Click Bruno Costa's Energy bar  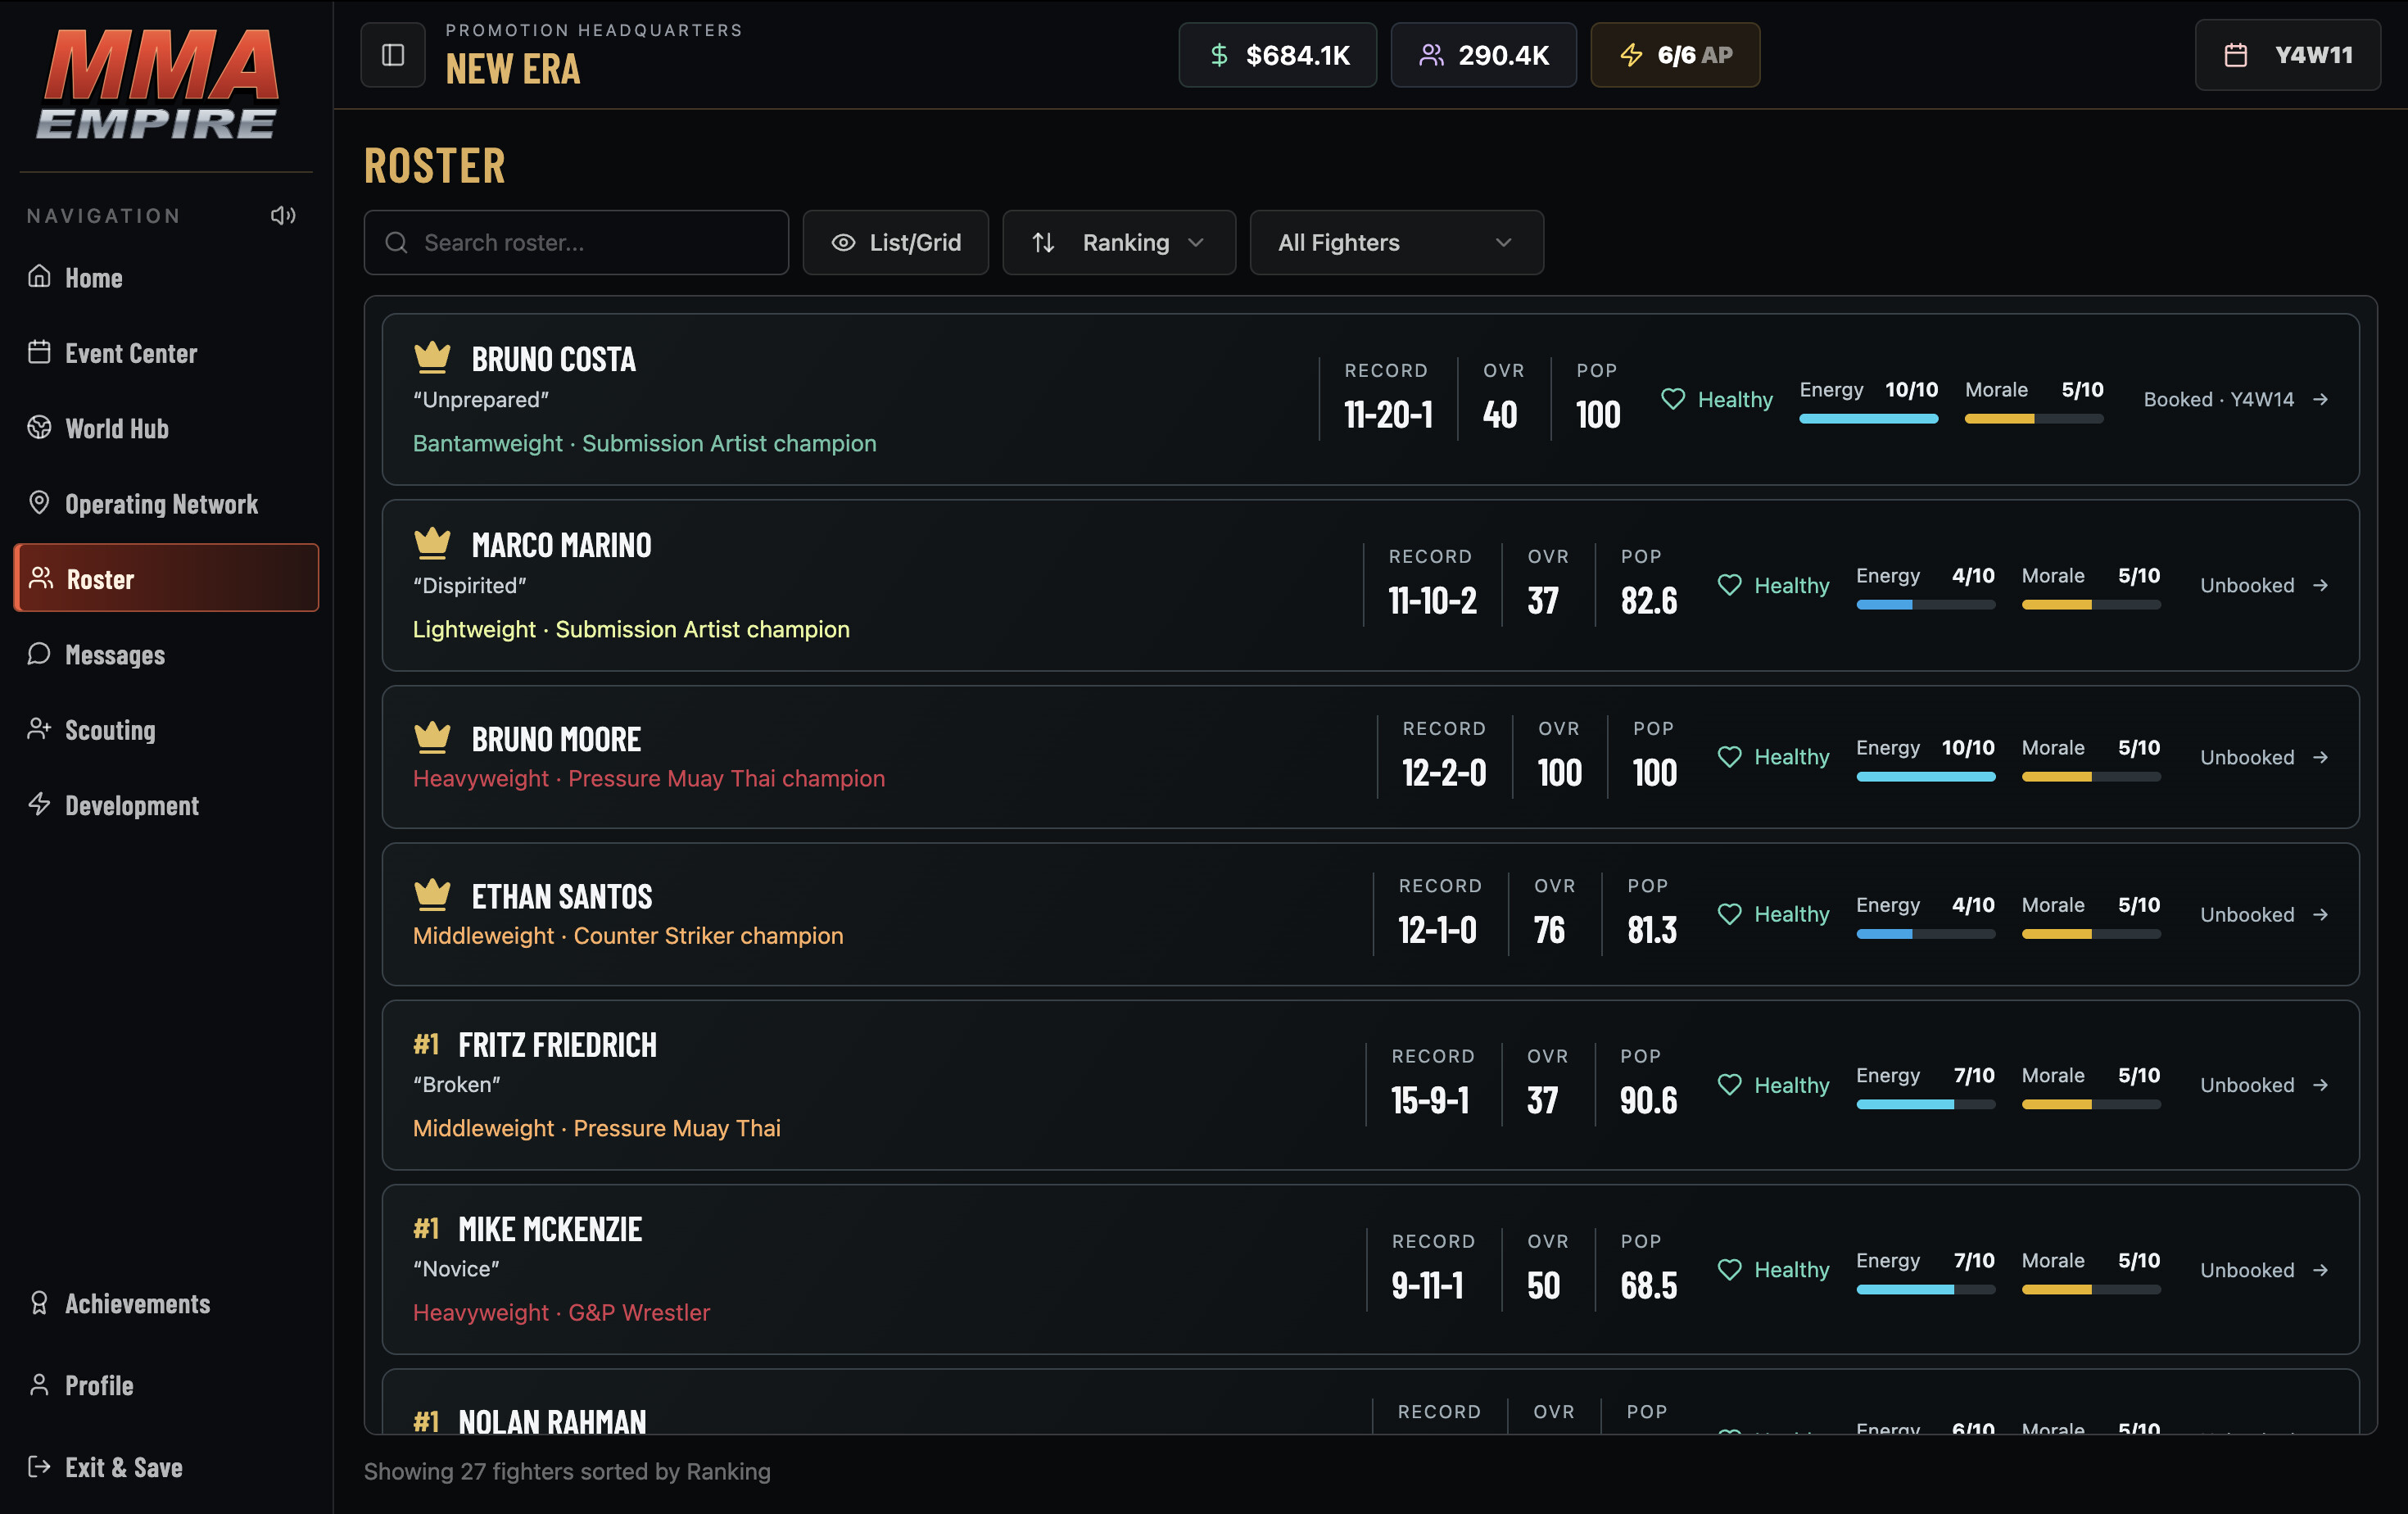pos(1868,419)
